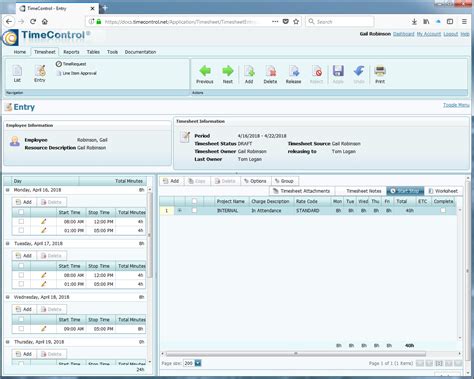
Task: Check the Monday 08:00 AM row checkbox
Action: (x=21, y=221)
